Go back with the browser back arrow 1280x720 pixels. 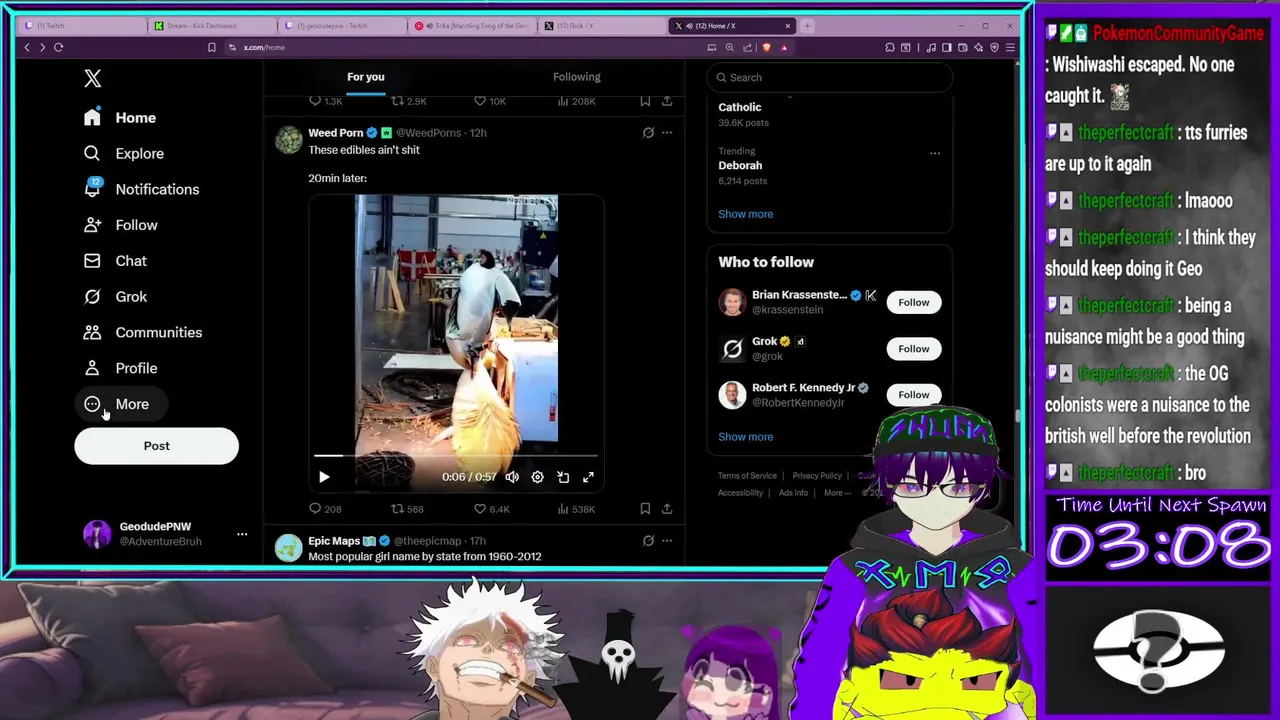[27, 47]
